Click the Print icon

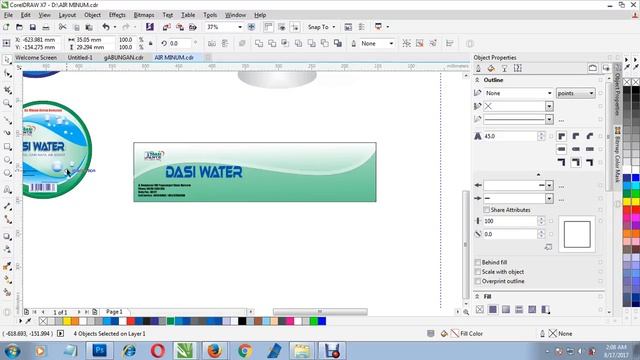pyautogui.click(x=46, y=27)
